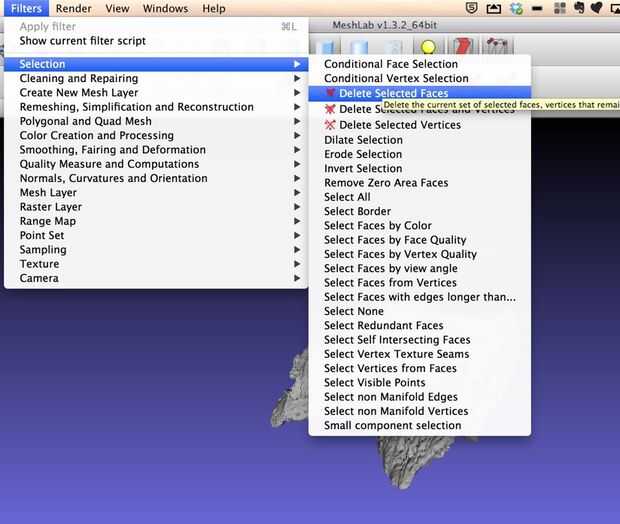Choose Select Visible Points

point(420,382)
